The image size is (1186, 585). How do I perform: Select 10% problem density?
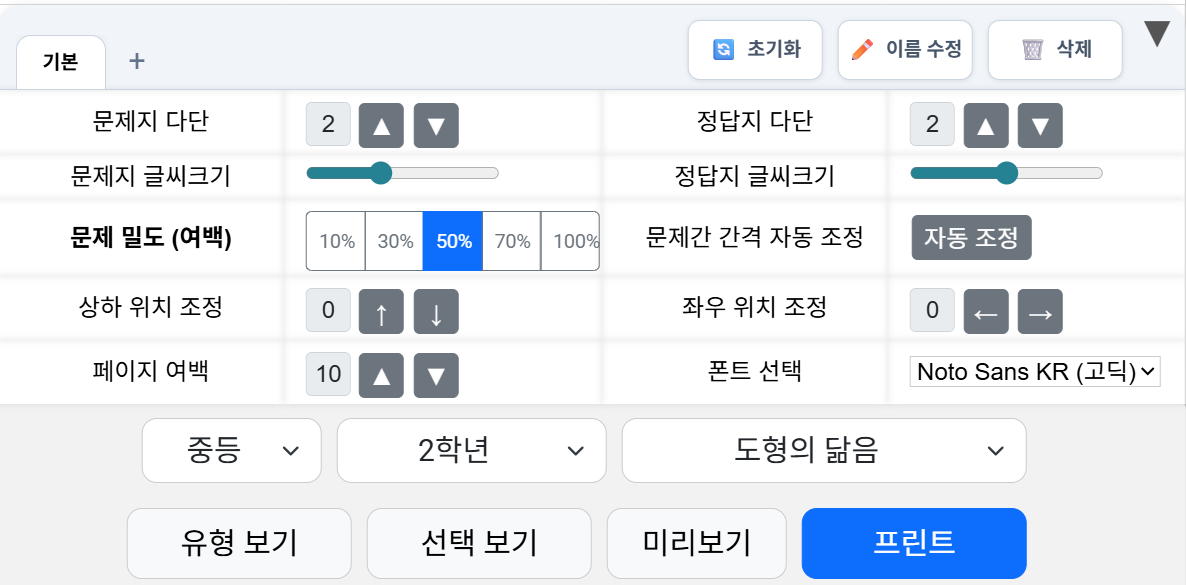click(335, 240)
